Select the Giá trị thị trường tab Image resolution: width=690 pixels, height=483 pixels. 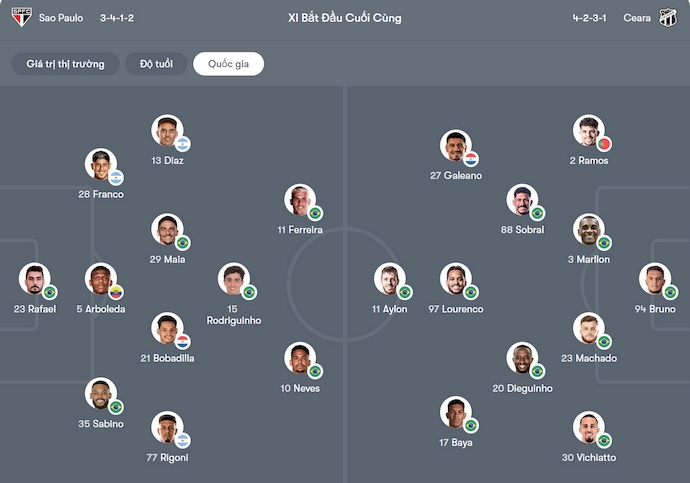point(65,64)
